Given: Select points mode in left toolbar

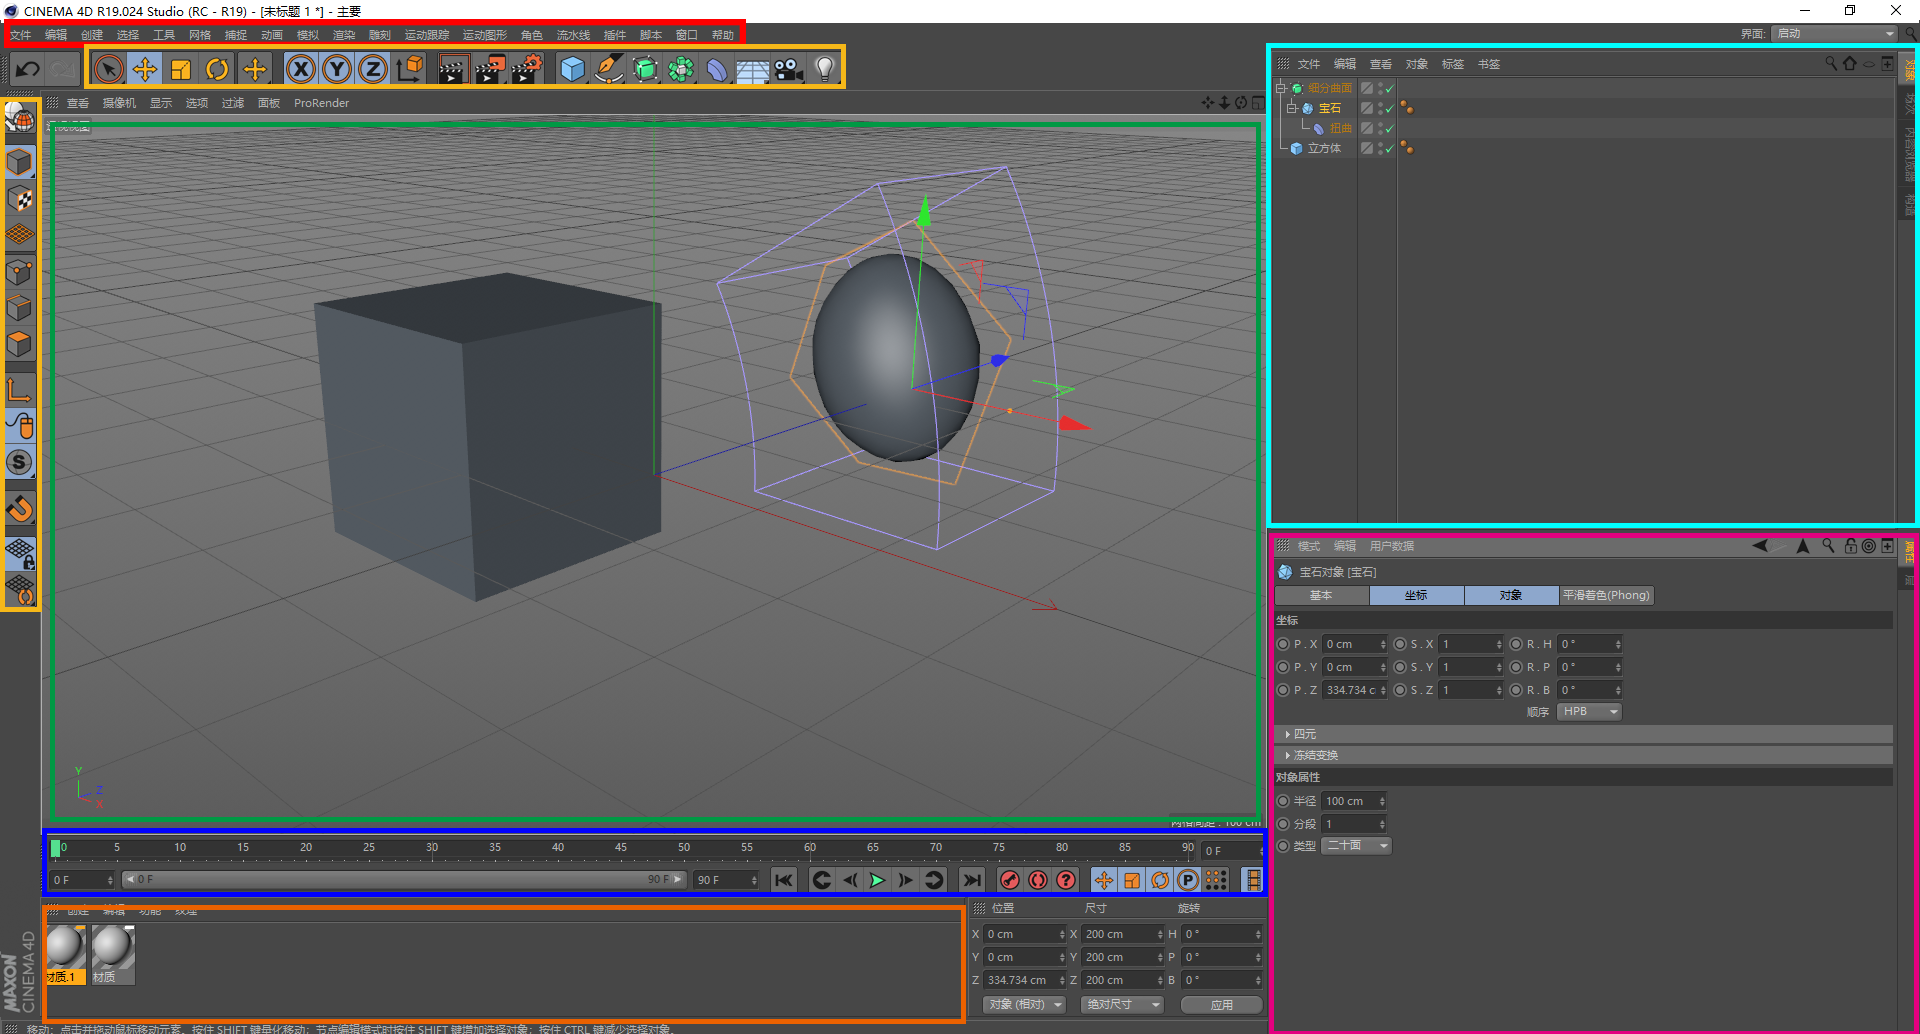Looking at the screenshot, I should [x=20, y=272].
